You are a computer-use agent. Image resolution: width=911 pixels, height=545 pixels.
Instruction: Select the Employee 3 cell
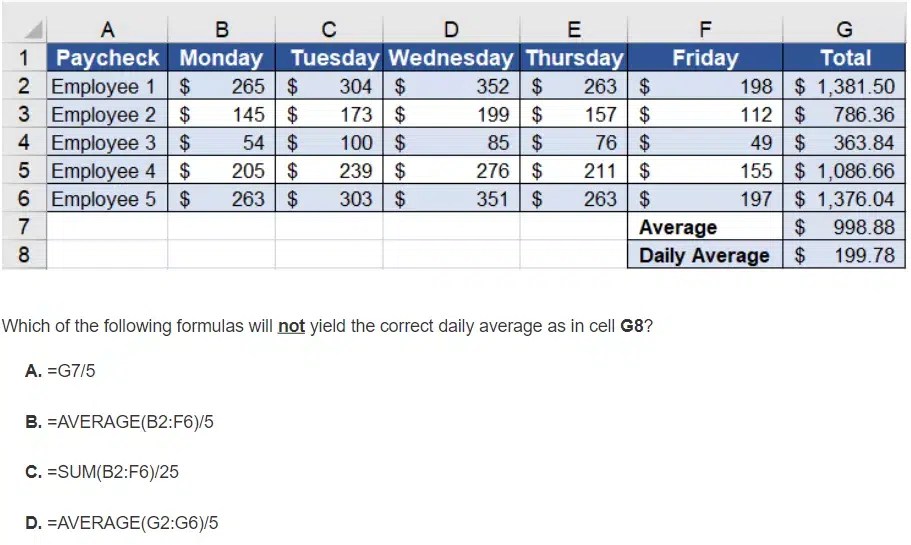(107, 143)
